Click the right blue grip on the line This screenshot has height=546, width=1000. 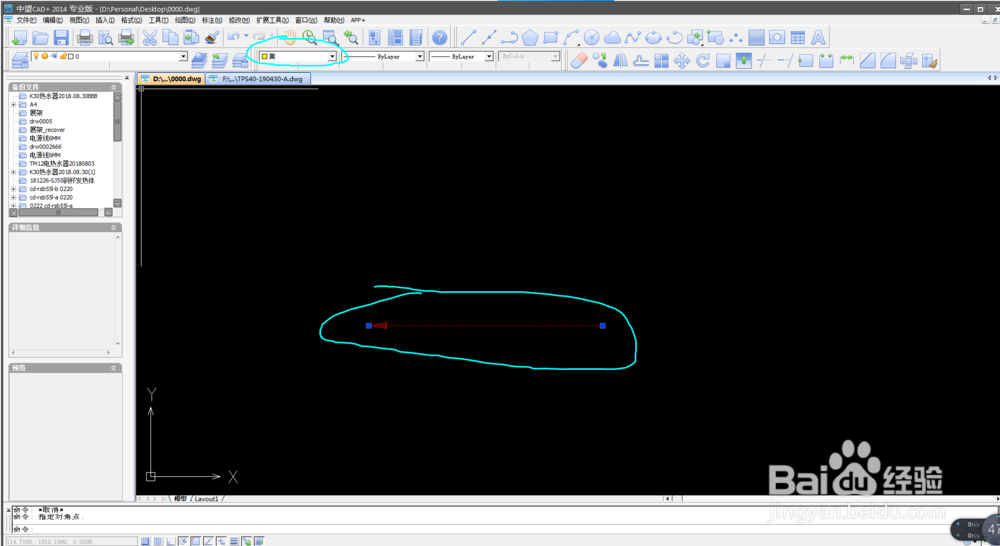[x=603, y=325]
